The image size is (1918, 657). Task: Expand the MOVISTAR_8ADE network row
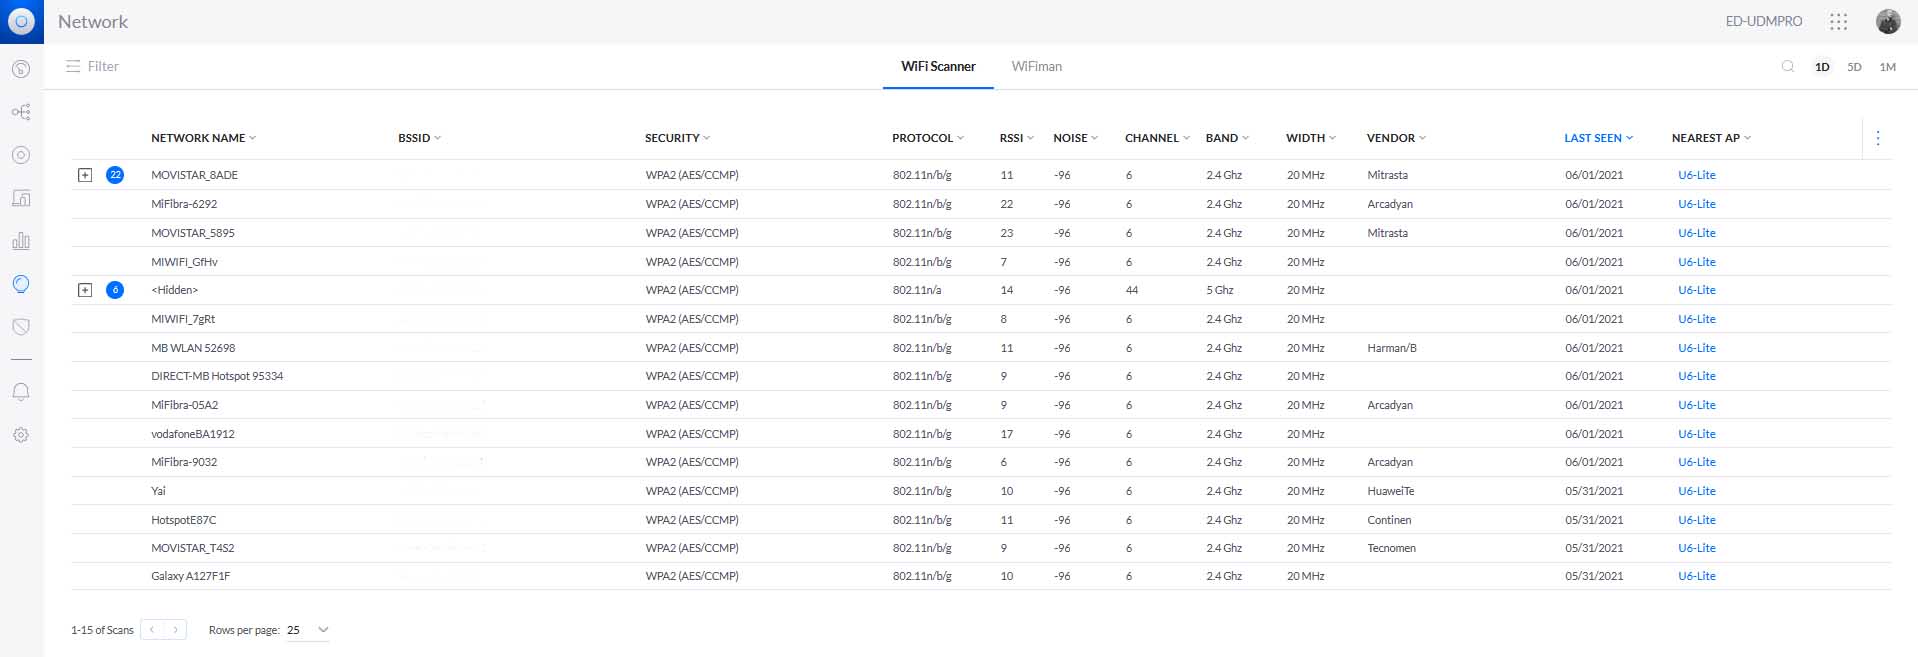pyautogui.click(x=85, y=175)
